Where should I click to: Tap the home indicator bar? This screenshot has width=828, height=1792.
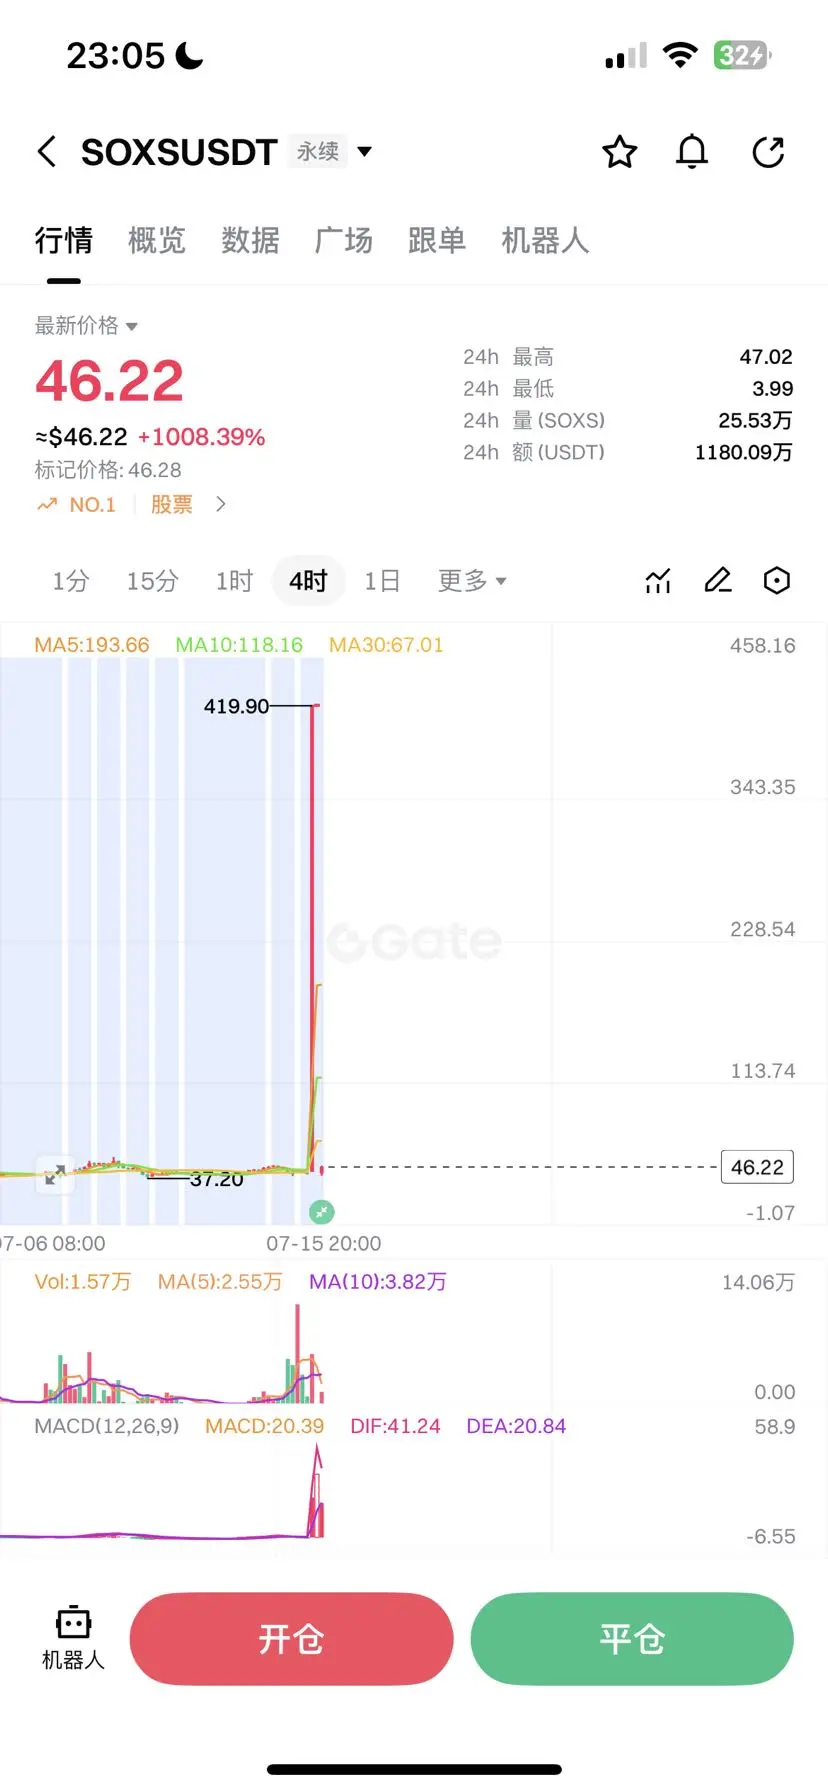pyautogui.click(x=414, y=1769)
